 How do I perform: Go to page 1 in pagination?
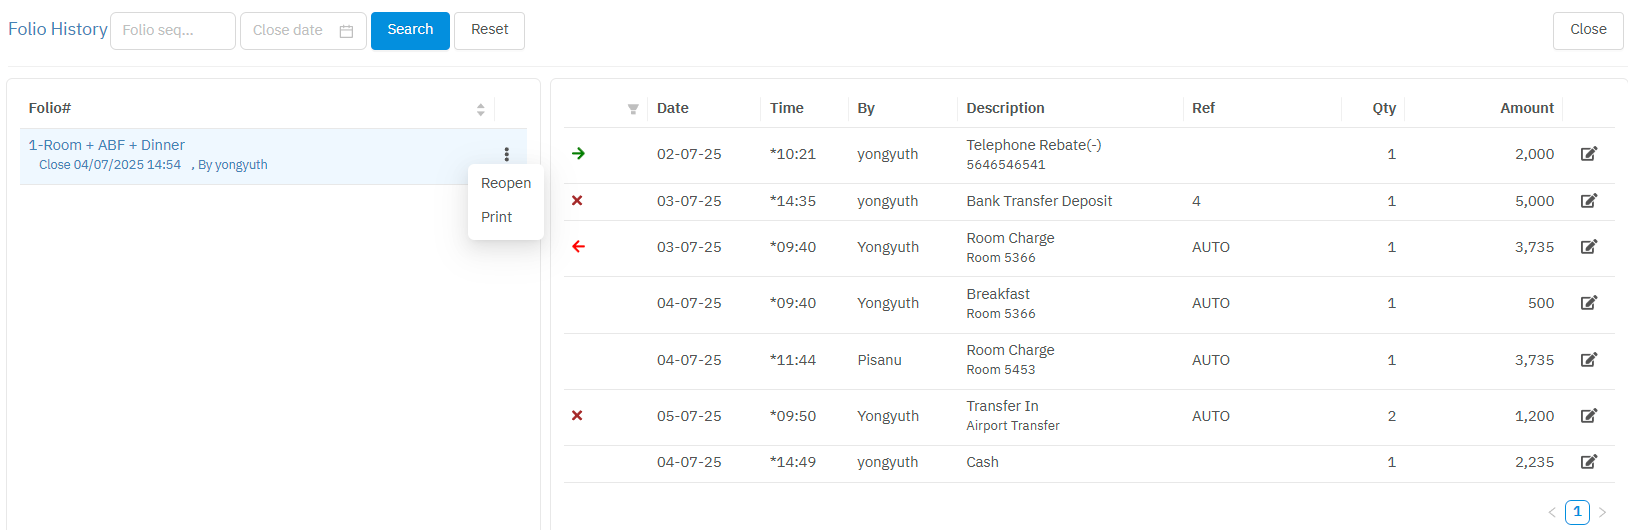click(x=1577, y=512)
